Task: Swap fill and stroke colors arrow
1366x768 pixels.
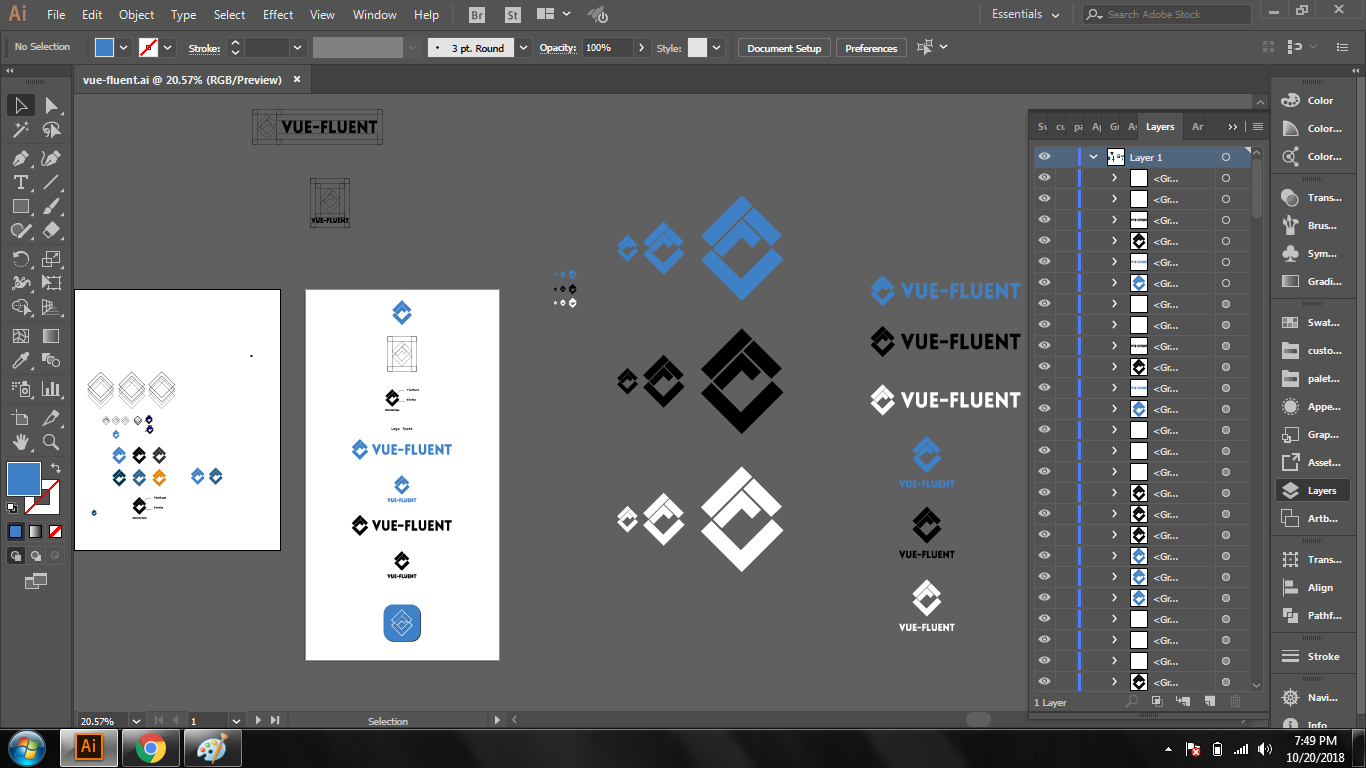Action: pyautogui.click(x=56, y=468)
